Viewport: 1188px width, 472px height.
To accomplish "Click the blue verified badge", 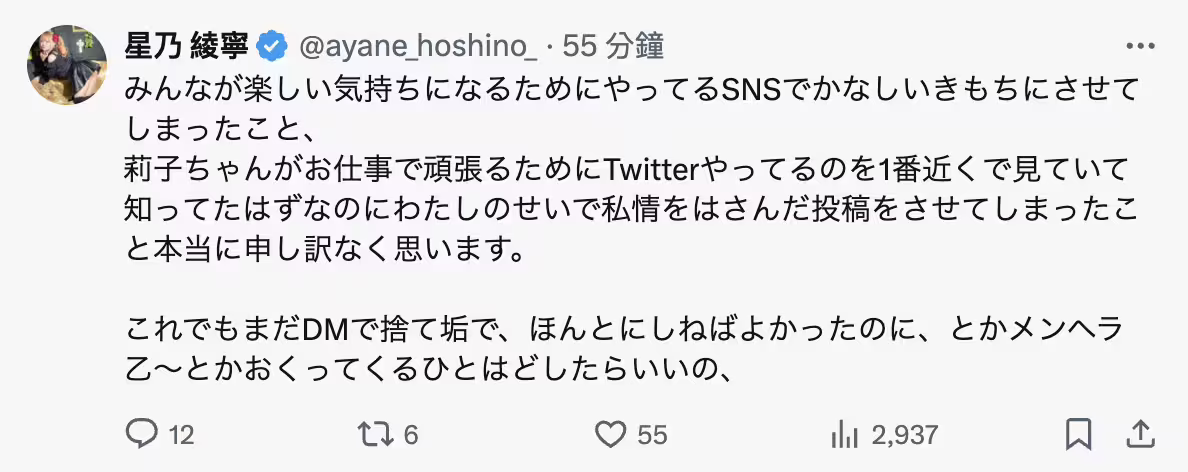I will 272,46.
